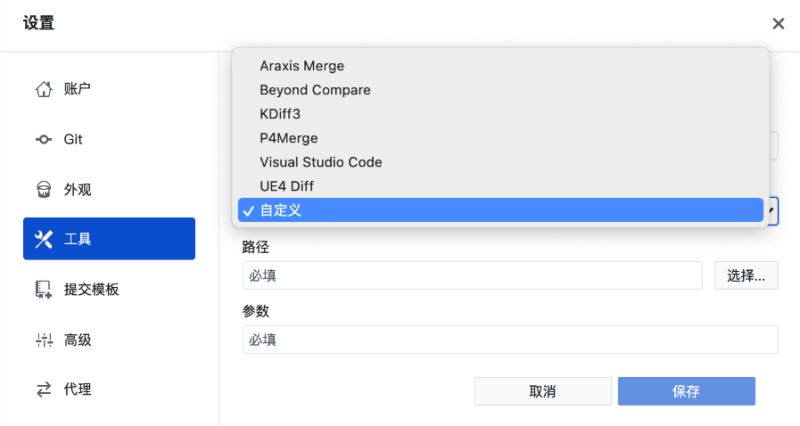The height and width of the screenshot is (426, 800).
Task: Choose Beyond Compare in the list
Action: pyautogui.click(x=315, y=90)
